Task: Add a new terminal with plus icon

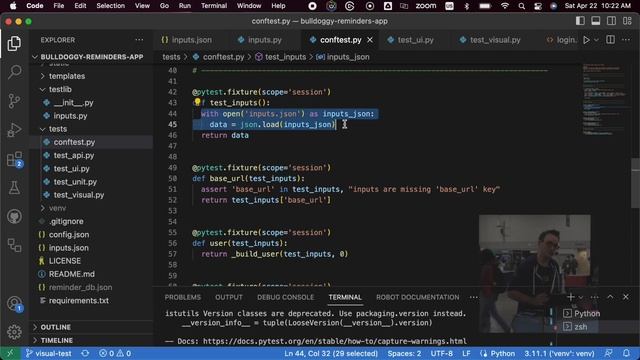Action: (571, 297)
